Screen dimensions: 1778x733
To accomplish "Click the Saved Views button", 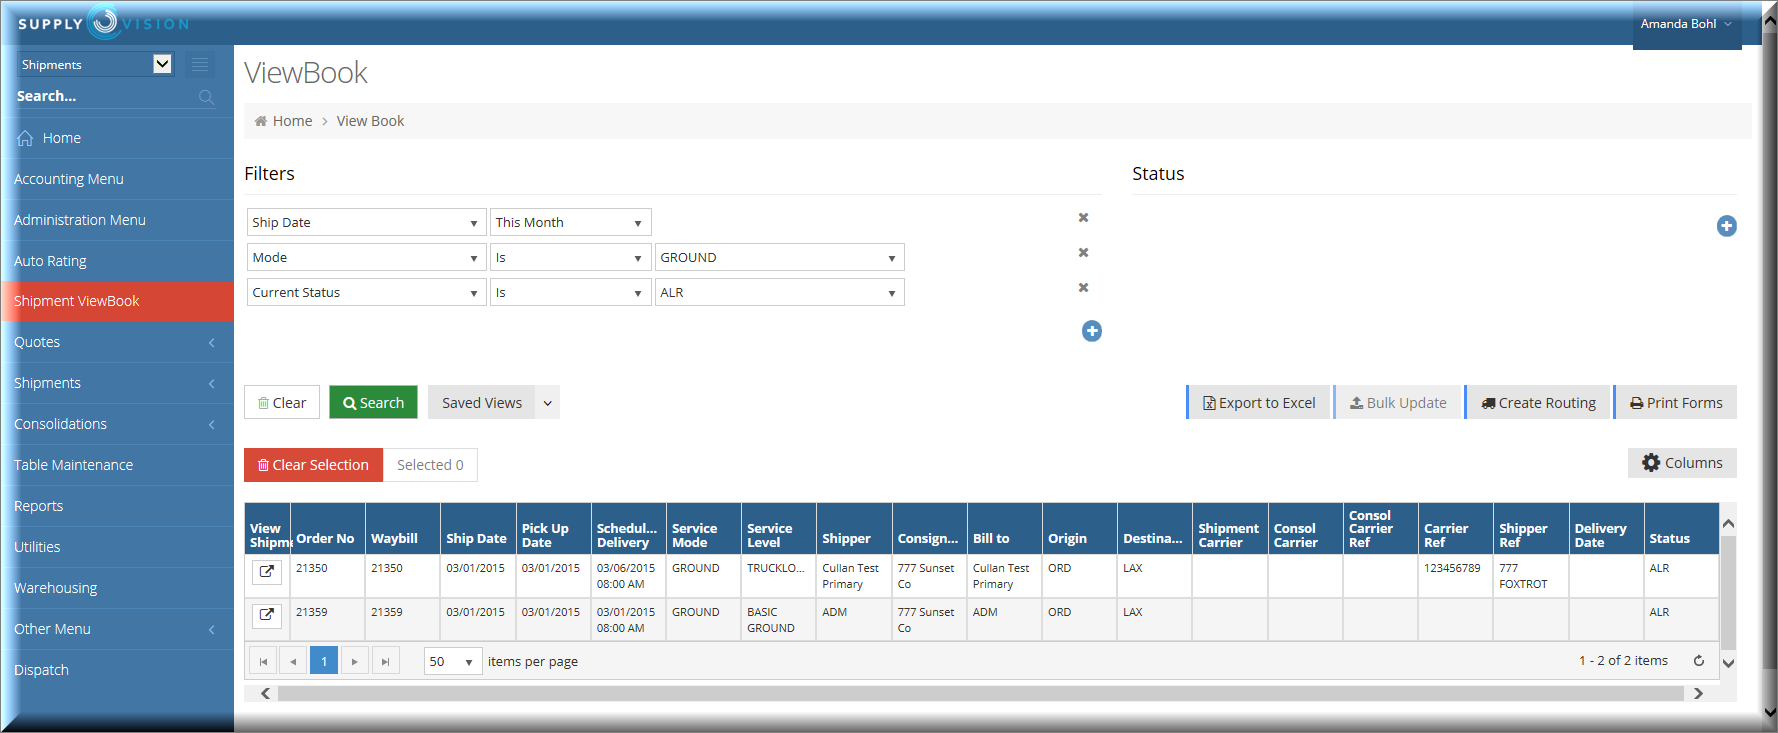I will tap(482, 403).
